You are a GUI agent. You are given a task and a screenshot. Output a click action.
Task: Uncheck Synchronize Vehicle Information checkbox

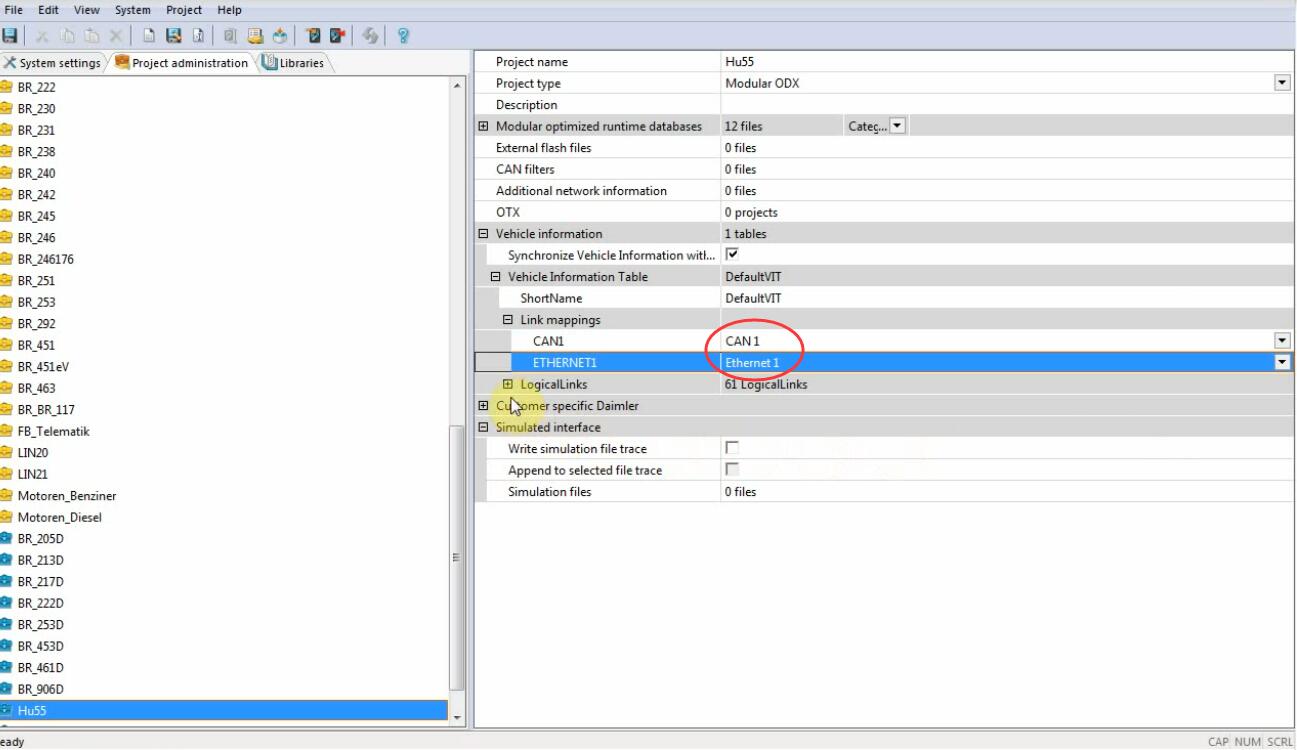(732, 255)
